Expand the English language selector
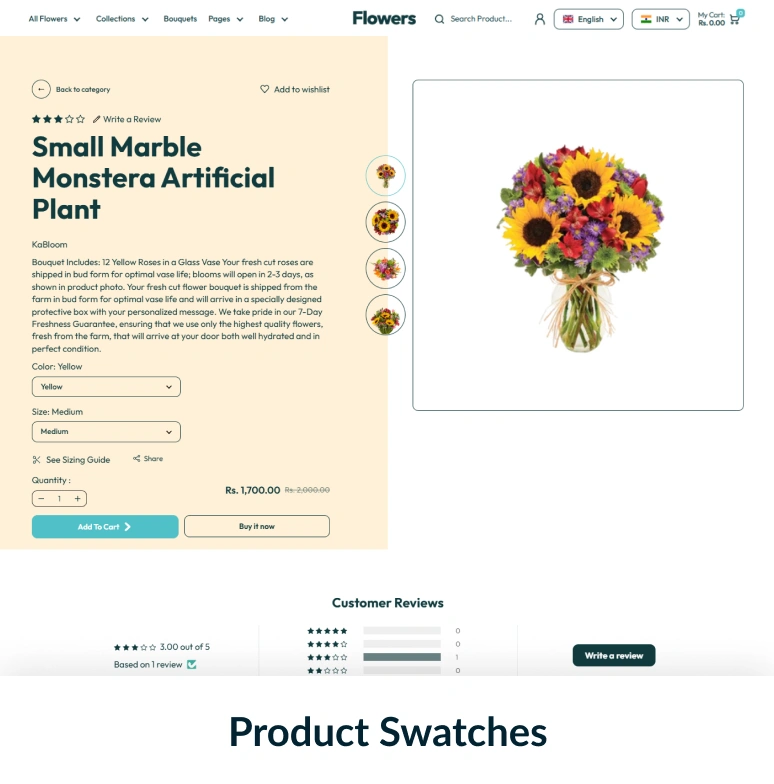The width and height of the screenshot is (774, 784). tap(588, 19)
